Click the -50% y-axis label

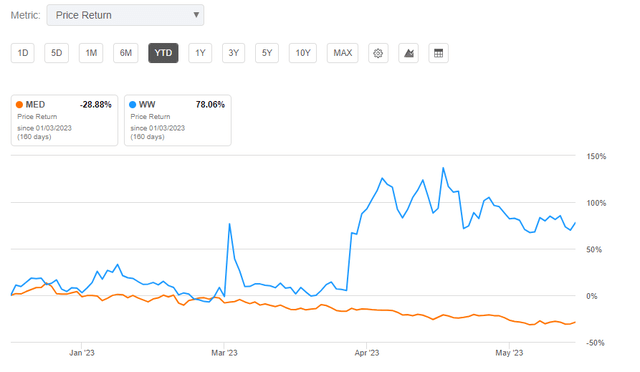pyautogui.click(x=595, y=343)
